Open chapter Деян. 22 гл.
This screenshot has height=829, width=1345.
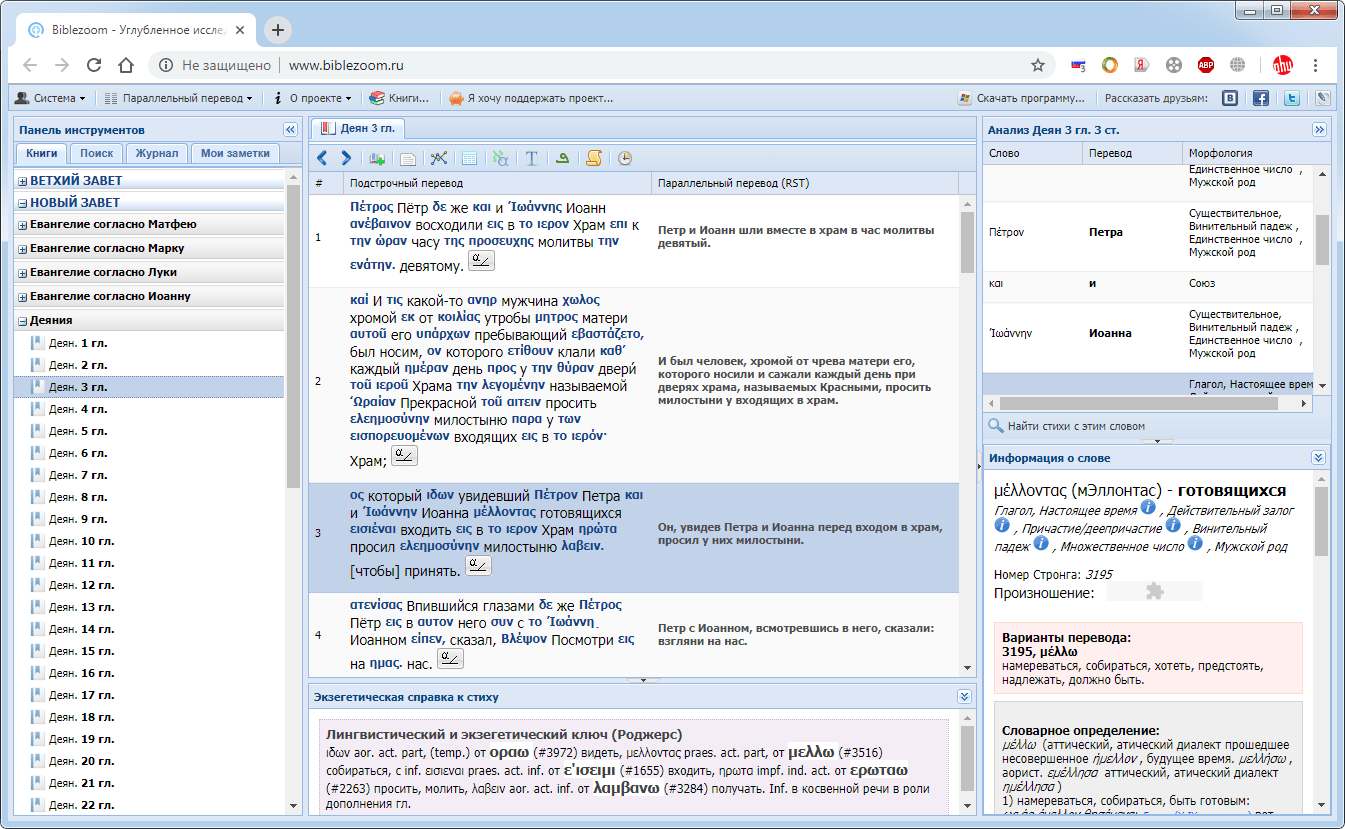tap(81, 805)
